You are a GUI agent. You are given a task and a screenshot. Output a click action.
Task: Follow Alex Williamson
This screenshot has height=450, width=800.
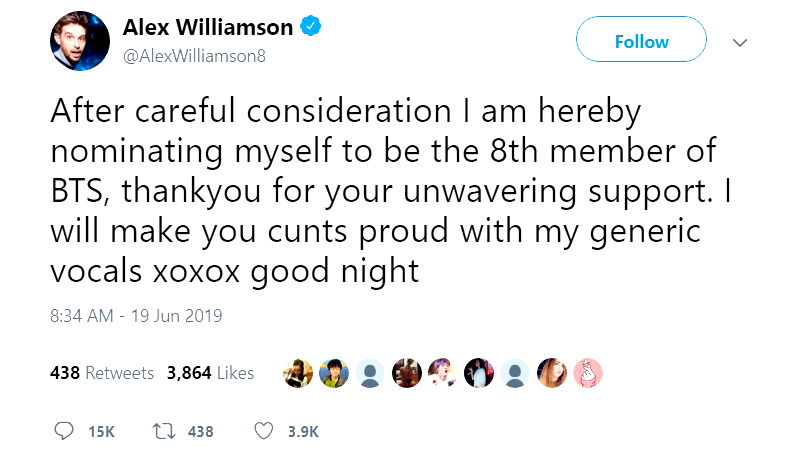click(x=641, y=42)
